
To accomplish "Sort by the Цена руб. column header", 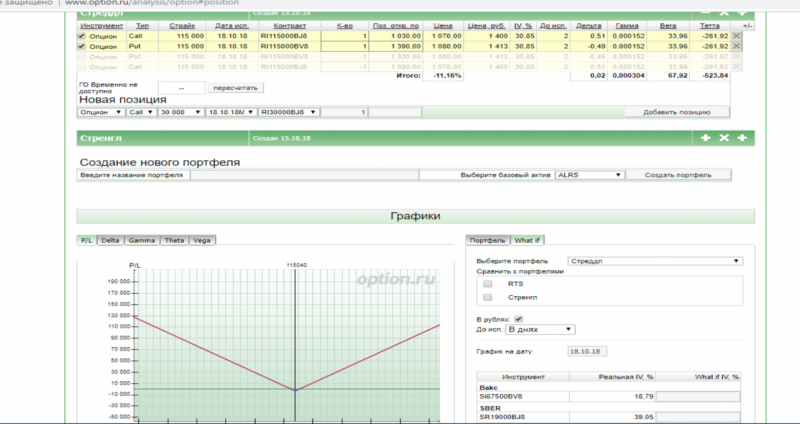I will 487,26.
